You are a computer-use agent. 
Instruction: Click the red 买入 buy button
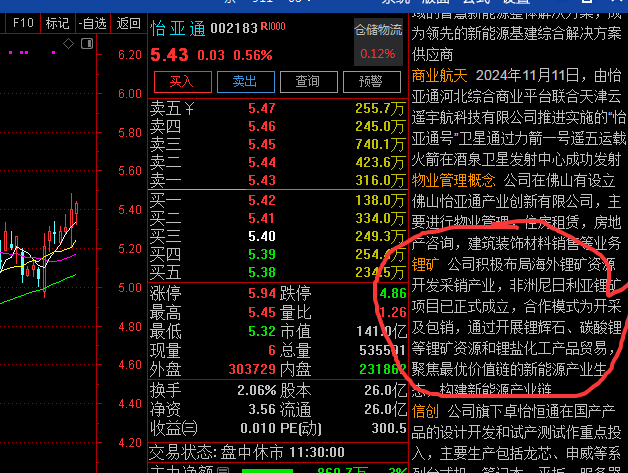point(183,82)
